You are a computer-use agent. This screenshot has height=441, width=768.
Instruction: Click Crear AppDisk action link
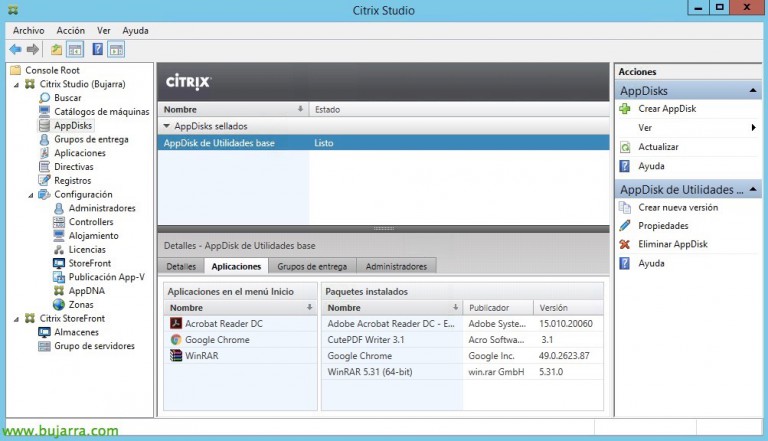667,109
